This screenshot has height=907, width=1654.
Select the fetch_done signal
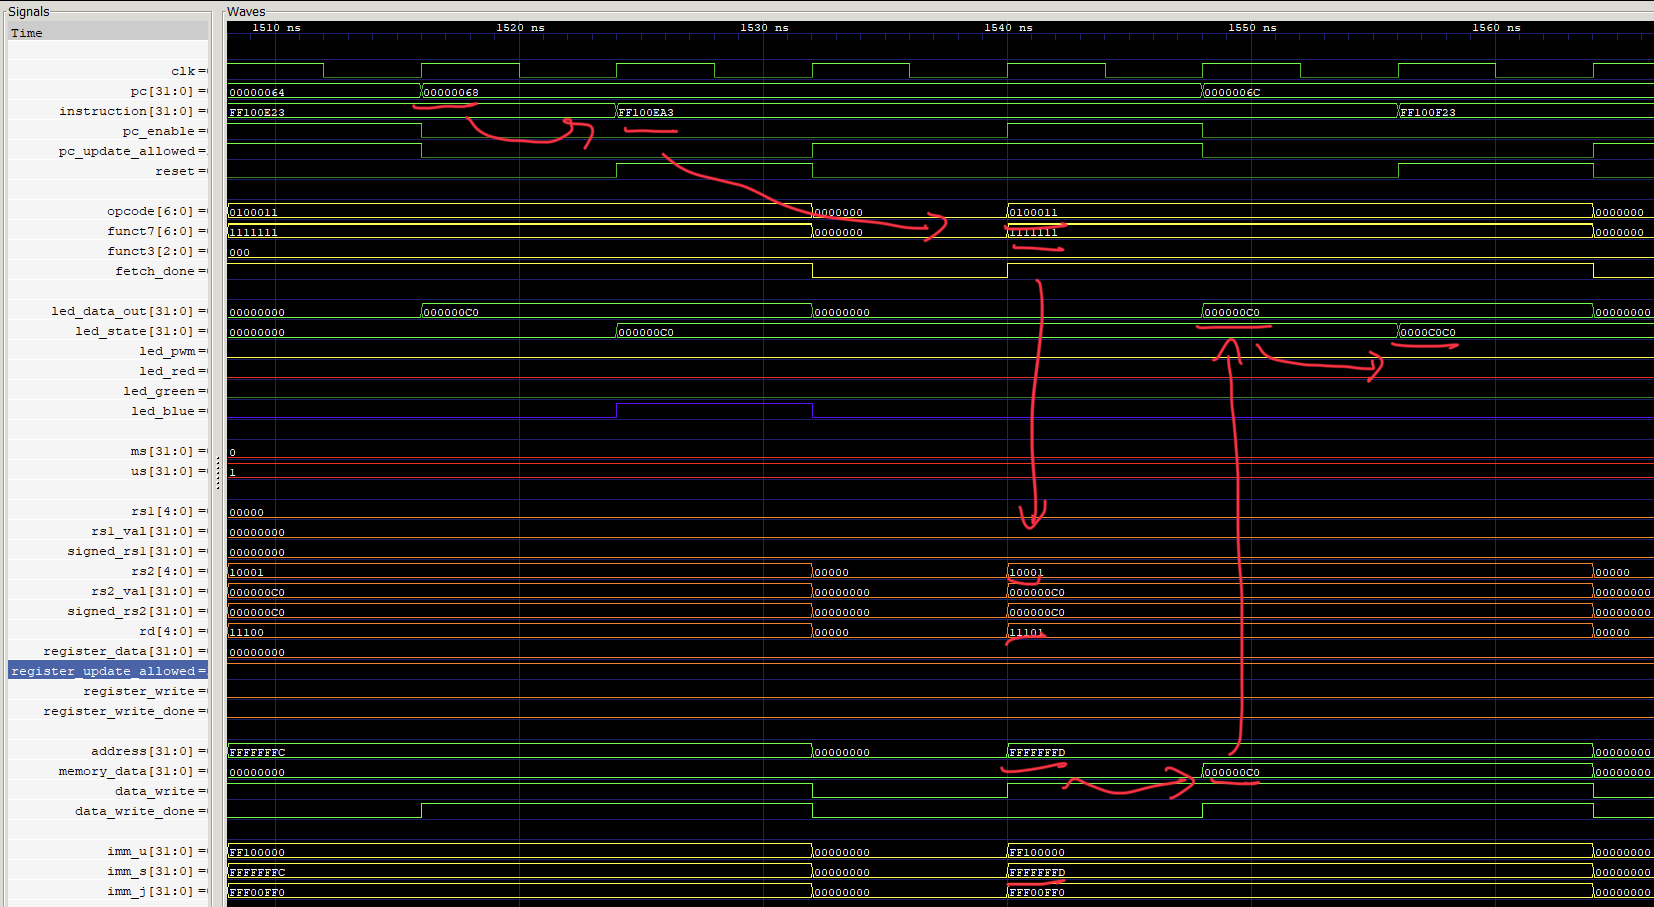[108, 271]
